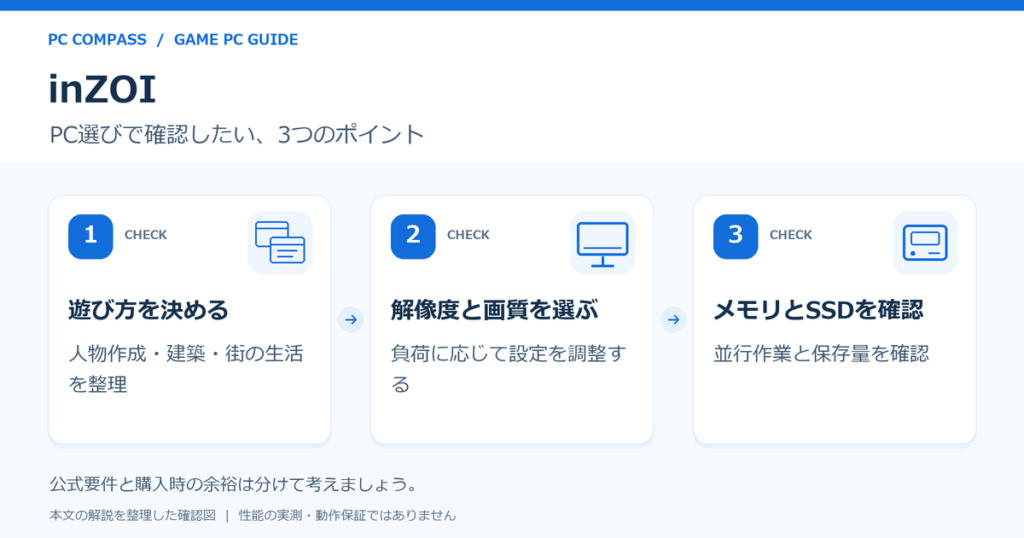This screenshot has height=538, width=1024.
Task: Click the CHECK label next to badge 3
Action: point(791,235)
